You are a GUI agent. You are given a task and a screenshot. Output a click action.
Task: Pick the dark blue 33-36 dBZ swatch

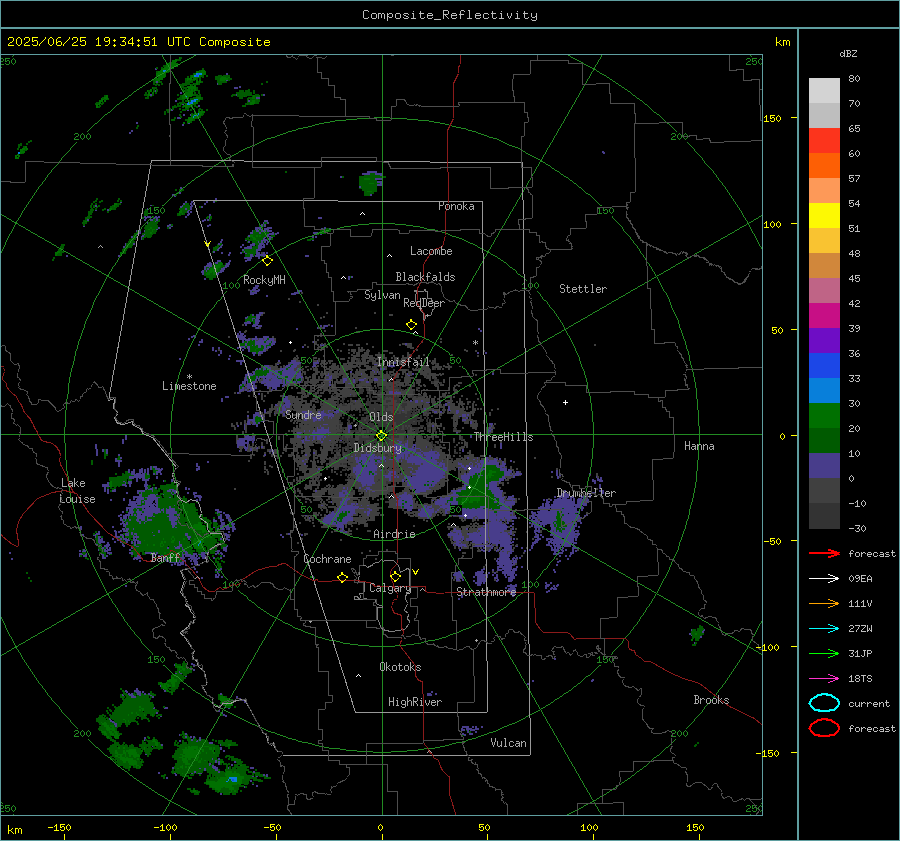pyautogui.click(x=824, y=366)
